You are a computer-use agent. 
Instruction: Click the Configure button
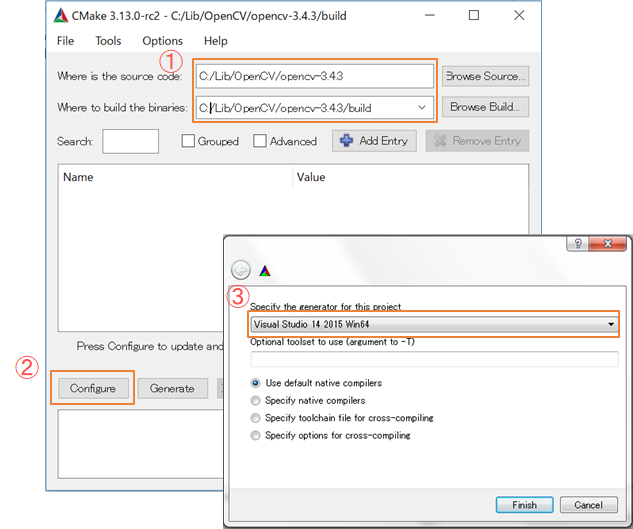(x=93, y=388)
